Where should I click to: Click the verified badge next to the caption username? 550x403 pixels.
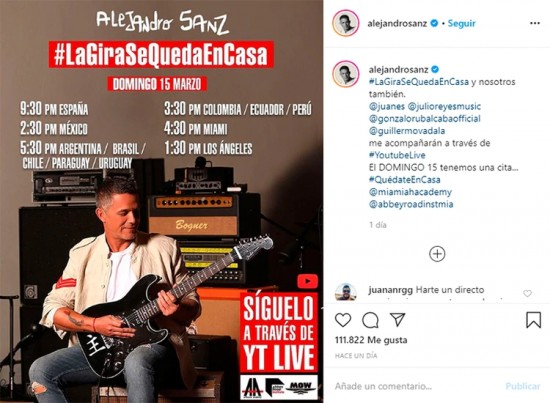tap(435, 69)
